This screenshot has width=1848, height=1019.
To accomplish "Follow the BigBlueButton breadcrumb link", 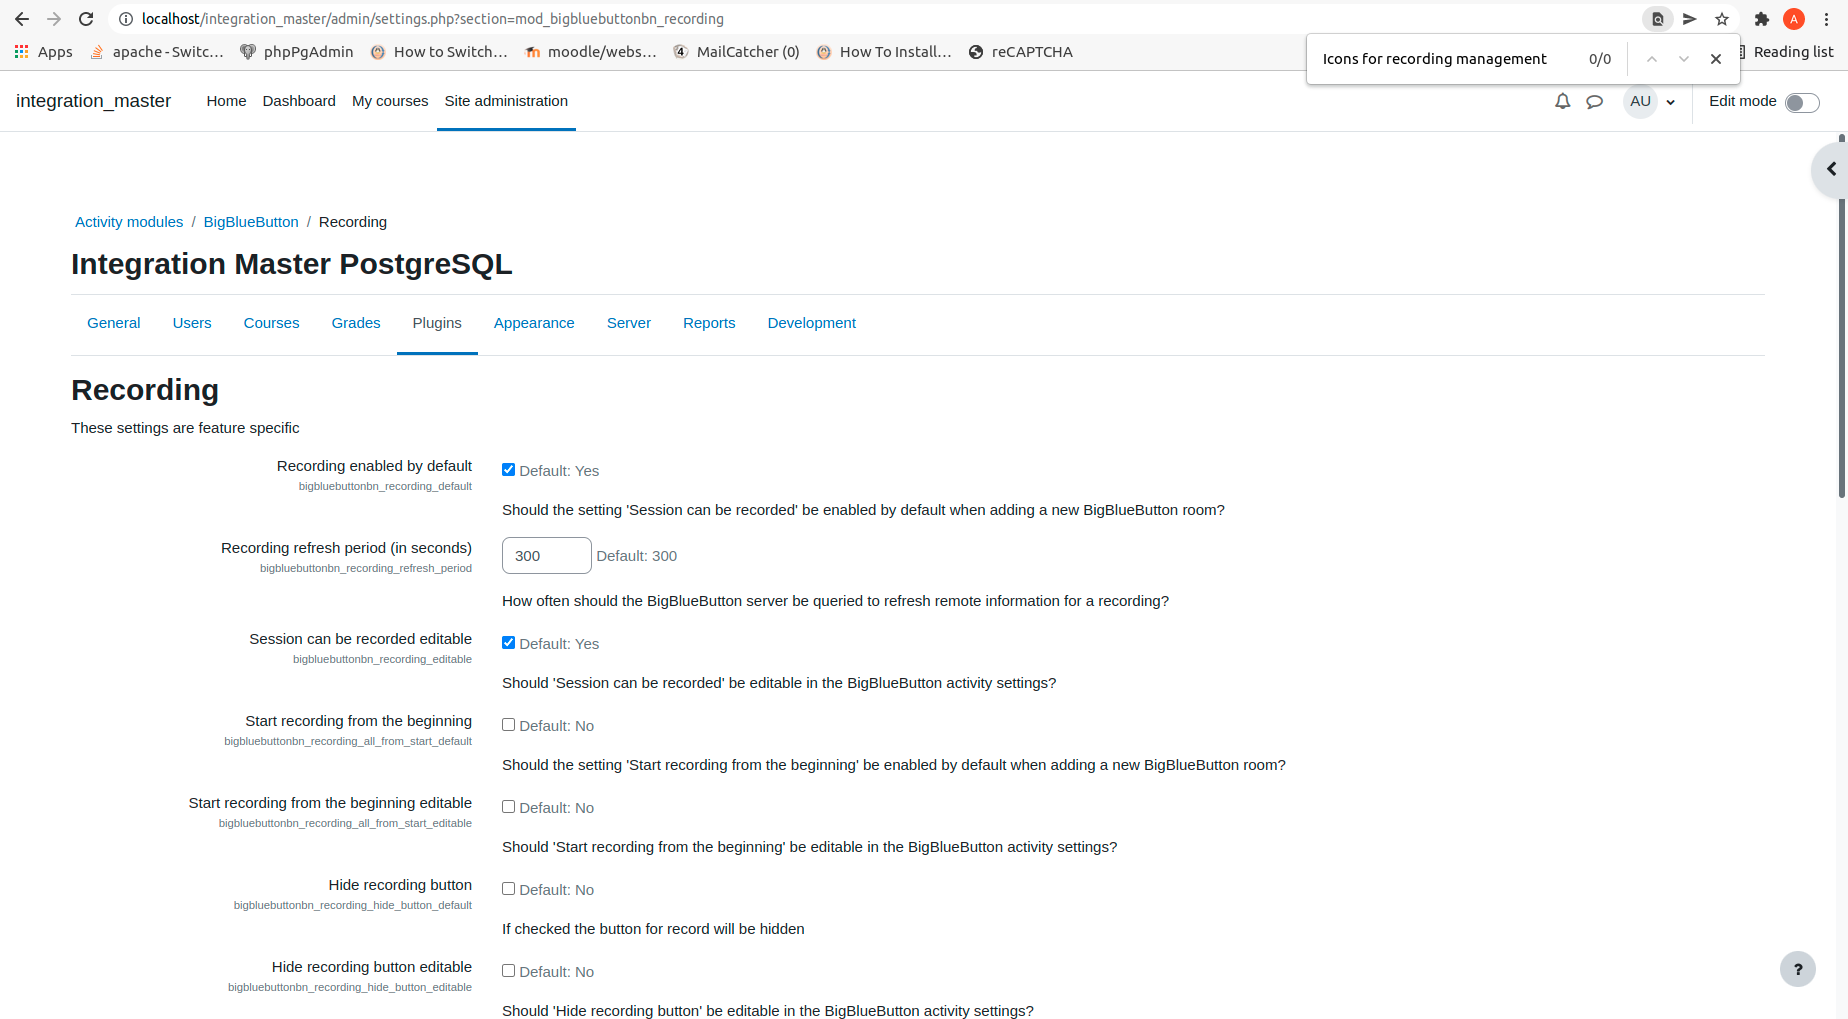I will [251, 222].
